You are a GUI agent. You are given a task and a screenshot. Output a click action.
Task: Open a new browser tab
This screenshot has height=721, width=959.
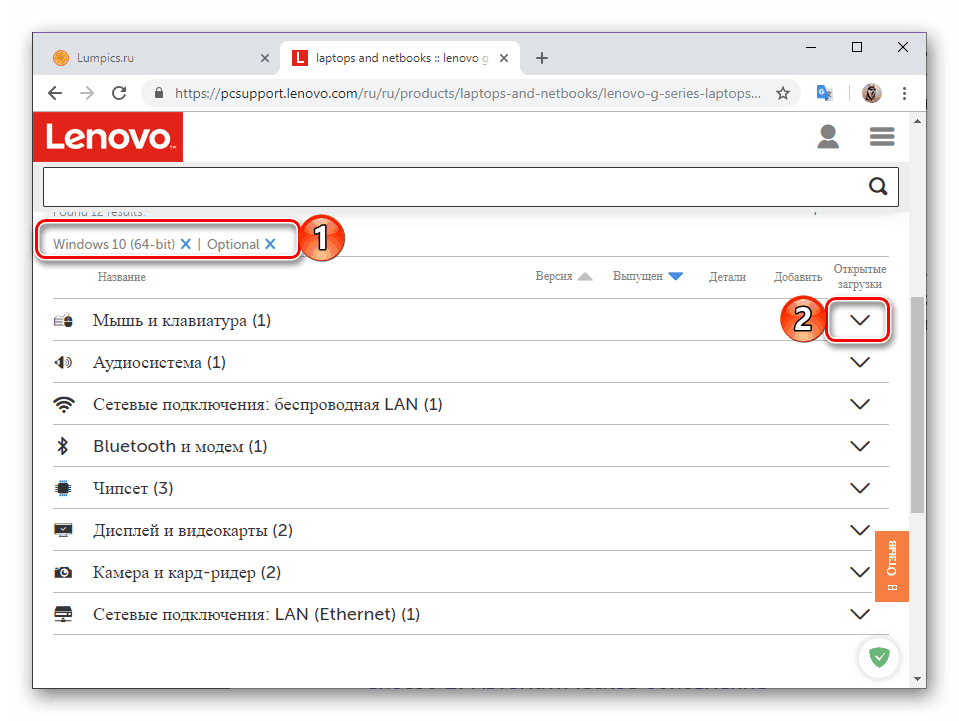point(542,58)
